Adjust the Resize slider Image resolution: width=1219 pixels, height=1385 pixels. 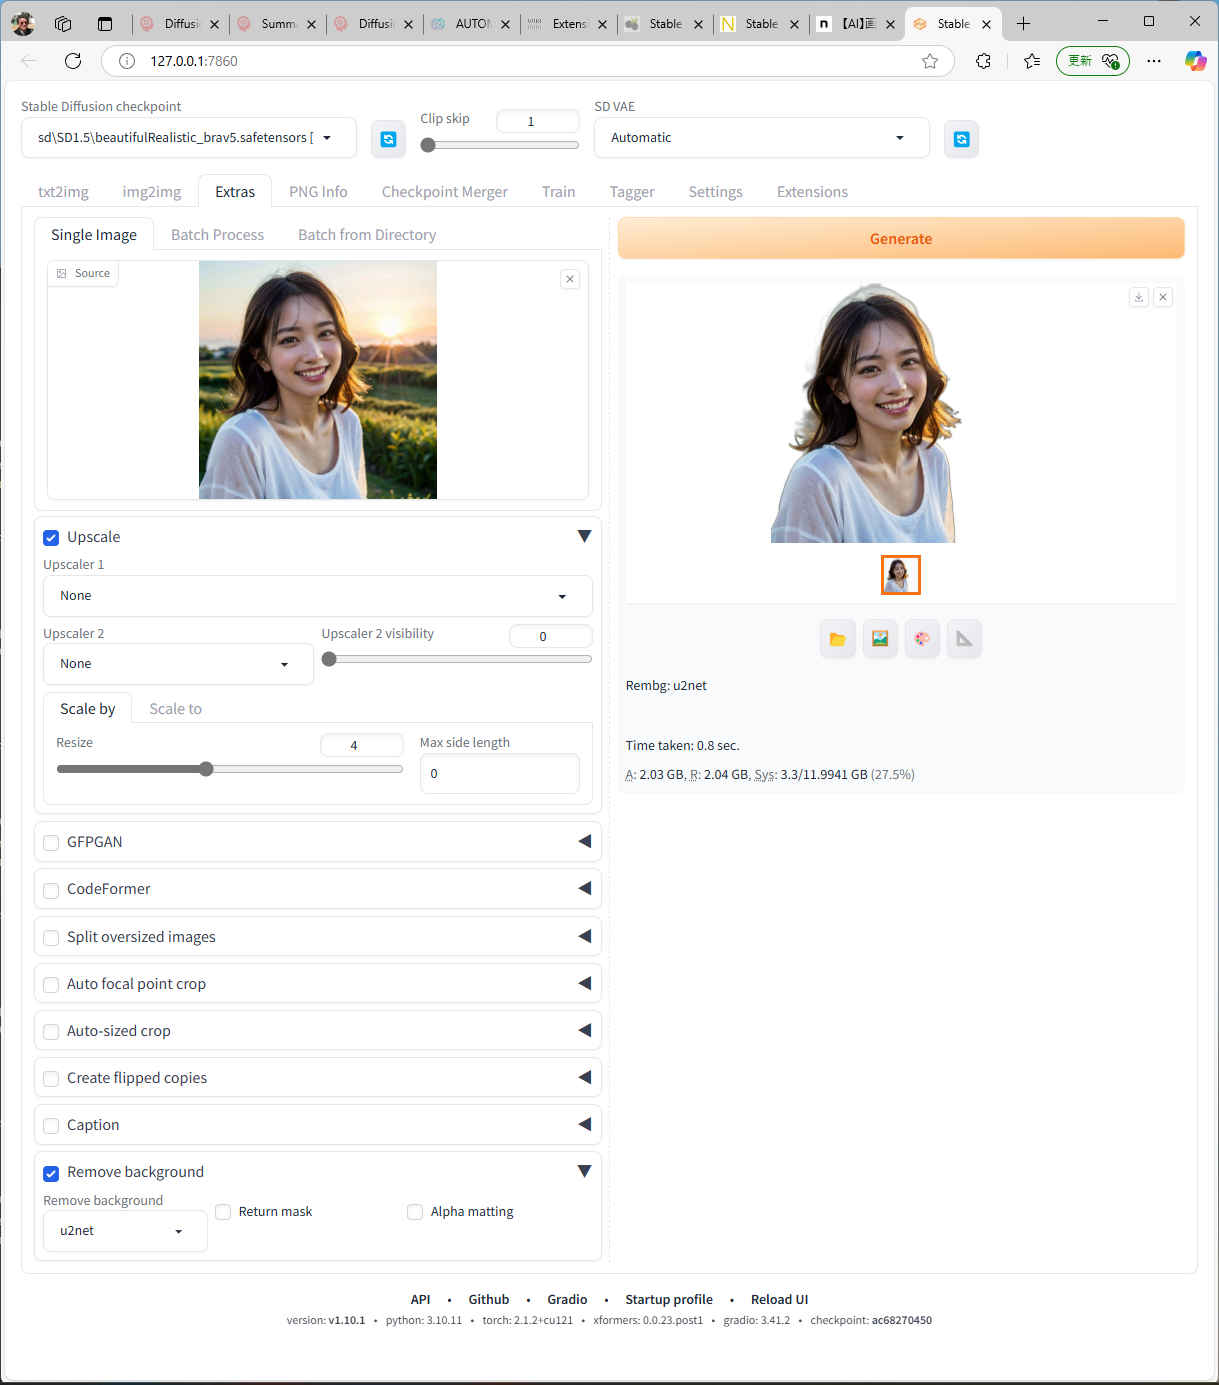(206, 769)
